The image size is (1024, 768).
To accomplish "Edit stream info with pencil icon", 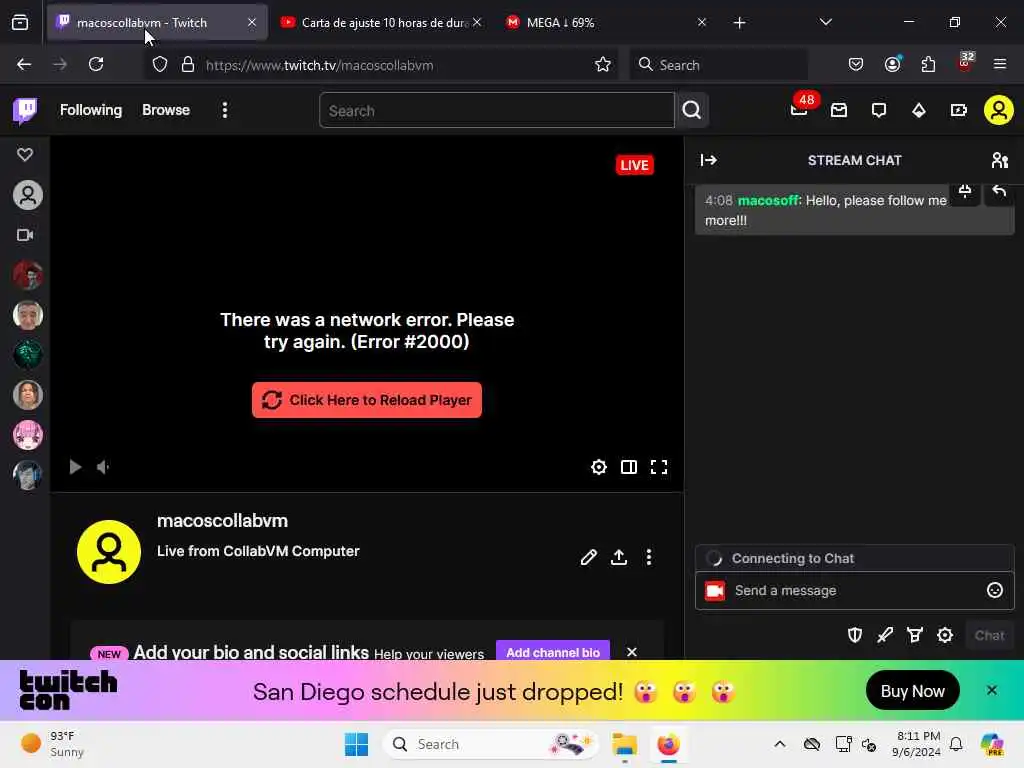I will (x=588, y=557).
